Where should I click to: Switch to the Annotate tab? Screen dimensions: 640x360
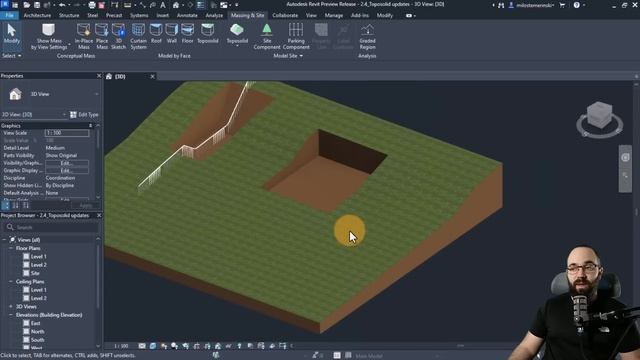click(187, 15)
